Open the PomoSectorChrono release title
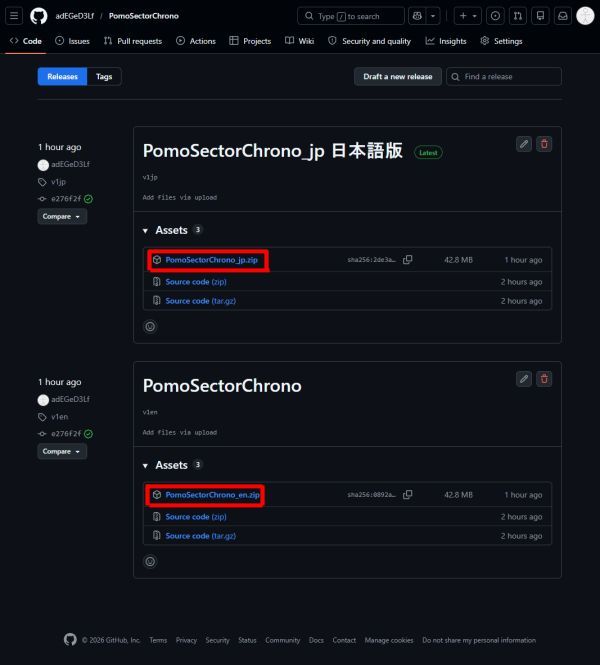The width and height of the screenshot is (600, 665). 222,386
